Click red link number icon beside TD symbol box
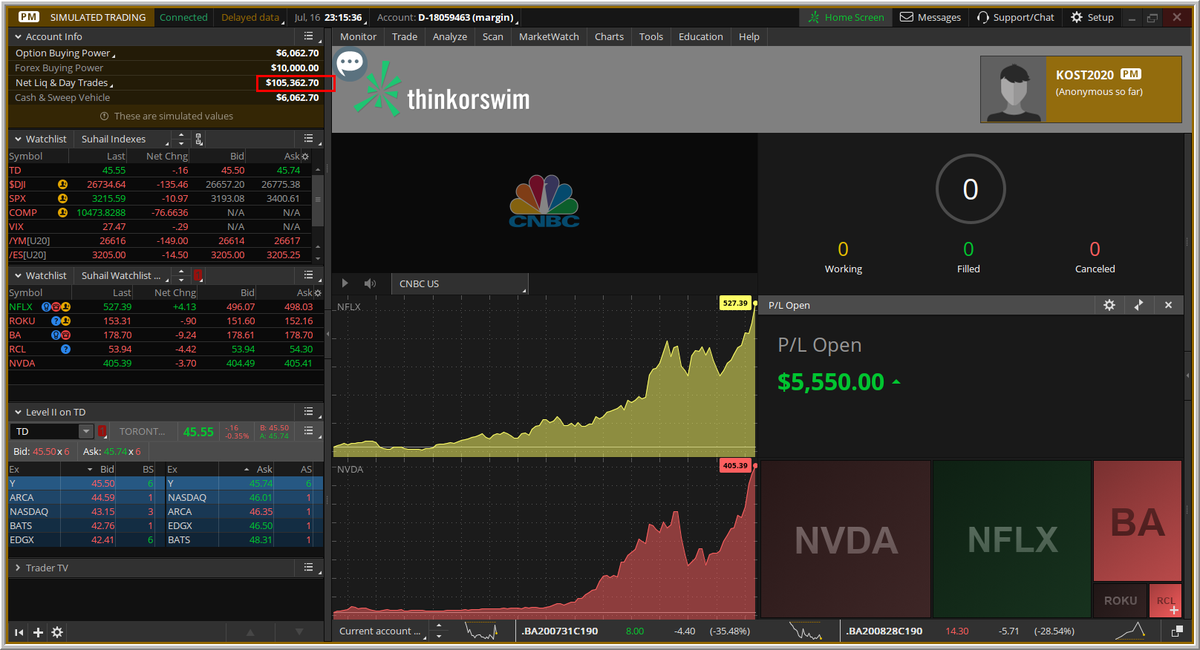 point(101,432)
